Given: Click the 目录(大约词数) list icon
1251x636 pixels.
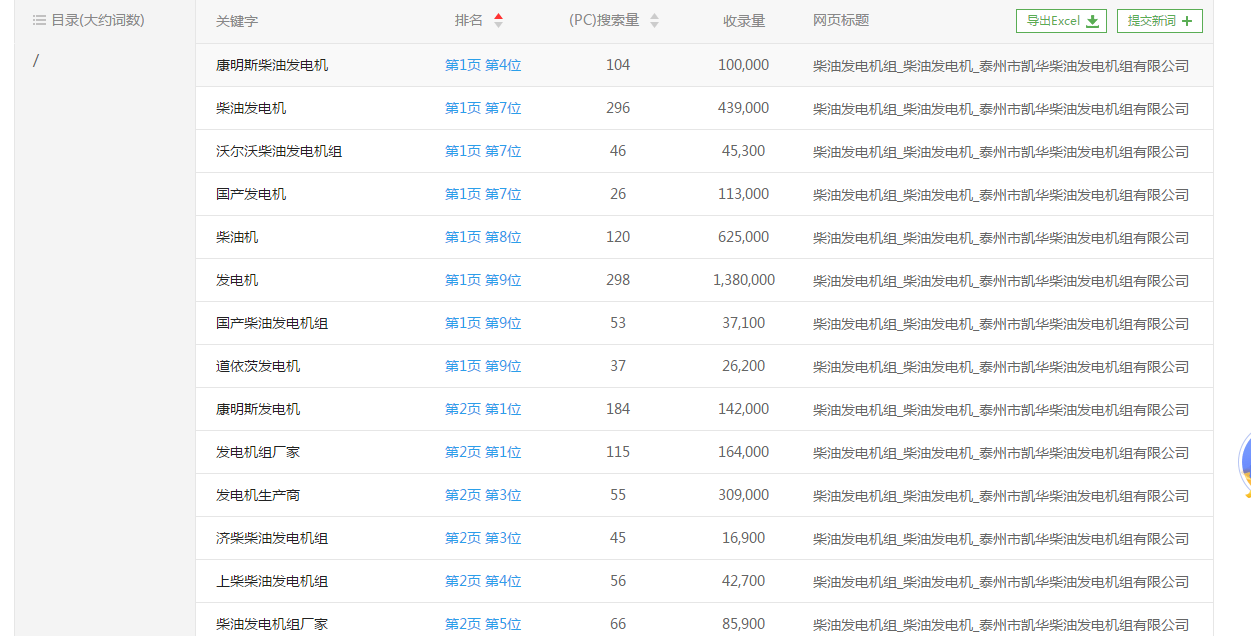Looking at the screenshot, I should (40, 20).
